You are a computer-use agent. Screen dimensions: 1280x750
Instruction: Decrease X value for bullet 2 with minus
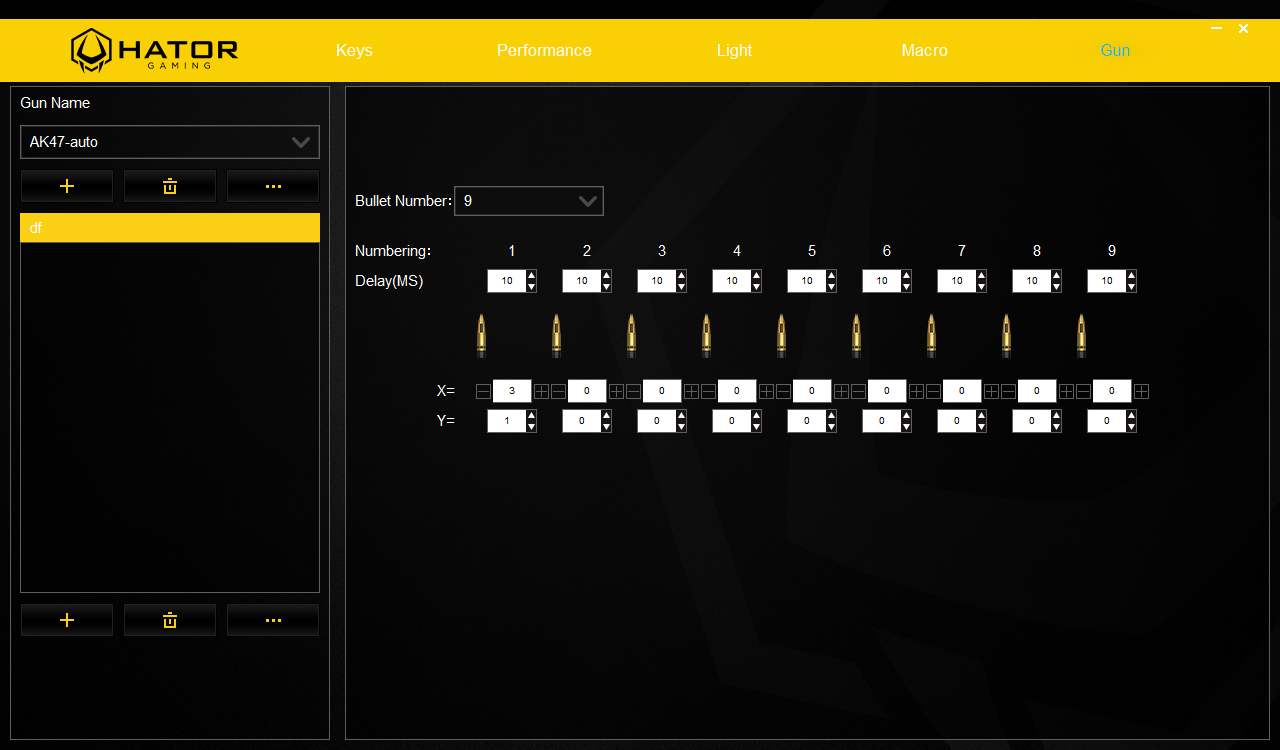(558, 392)
